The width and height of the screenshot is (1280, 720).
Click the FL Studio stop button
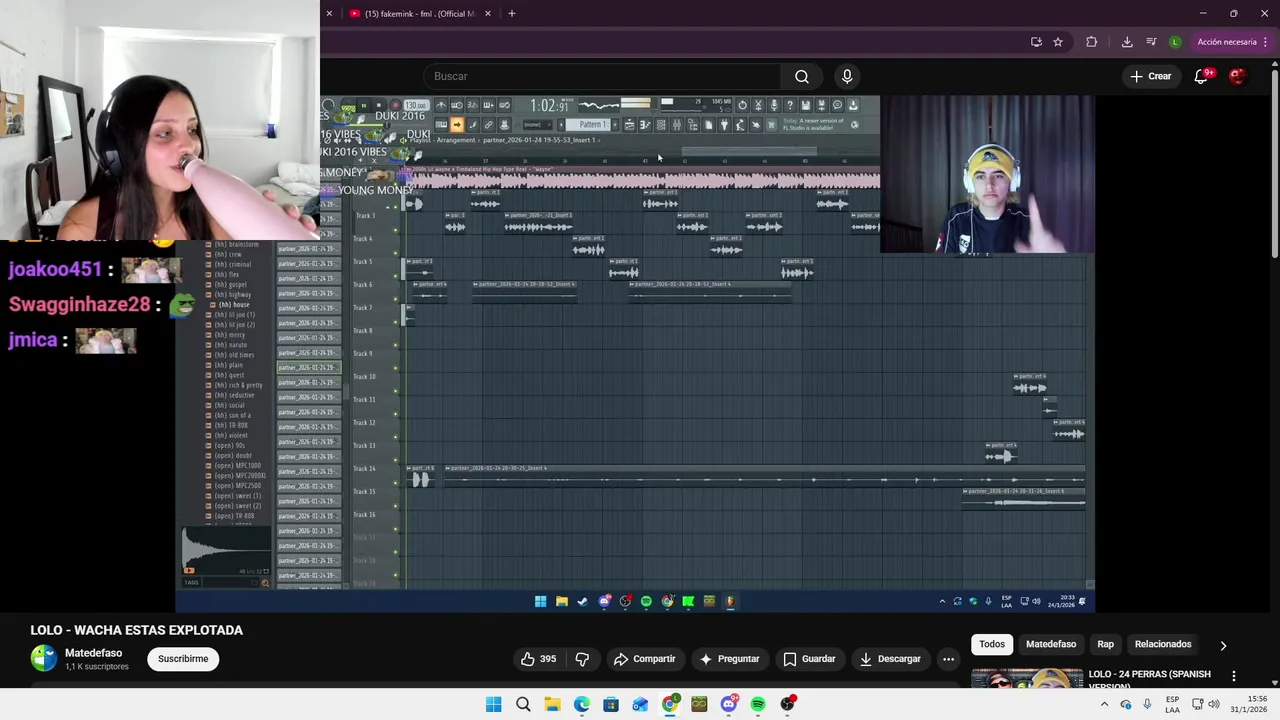(x=378, y=105)
